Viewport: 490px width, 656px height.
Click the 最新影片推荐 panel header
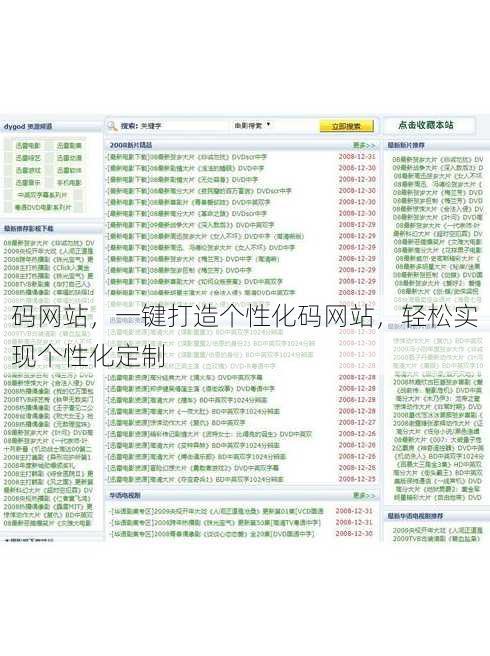pyautogui.click(x=406, y=145)
